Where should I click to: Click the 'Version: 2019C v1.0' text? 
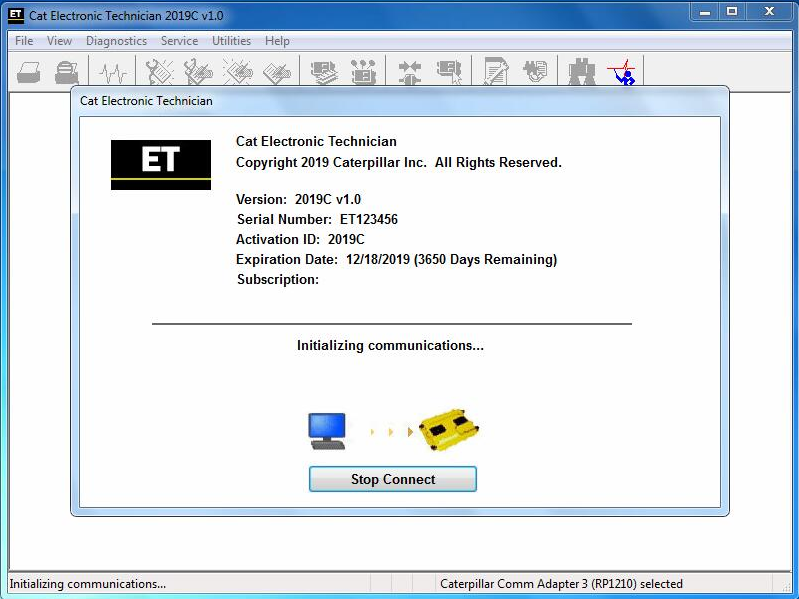298,199
